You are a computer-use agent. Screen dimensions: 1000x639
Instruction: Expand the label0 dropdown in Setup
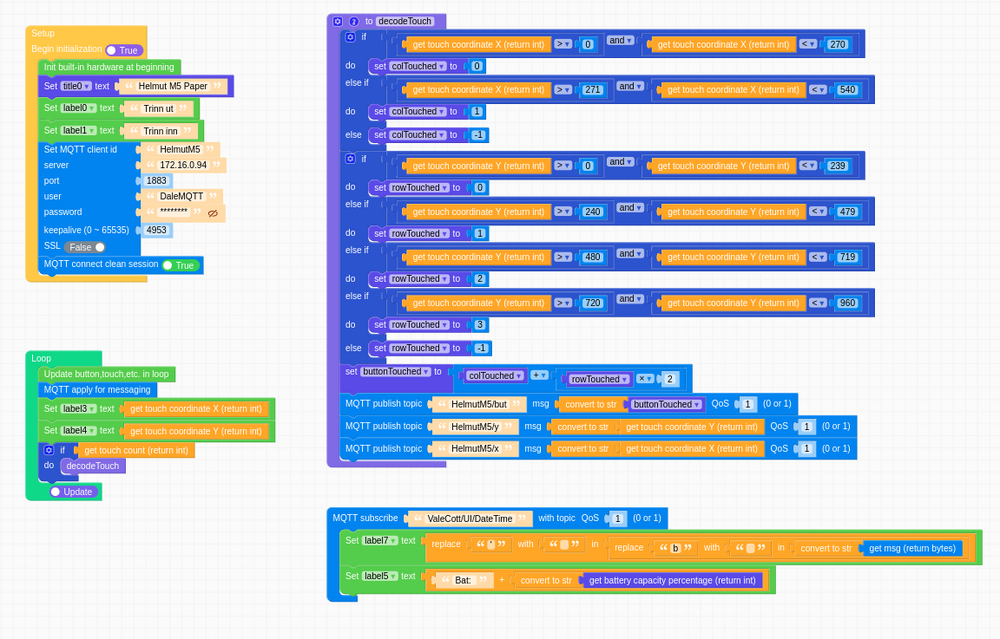click(78, 108)
